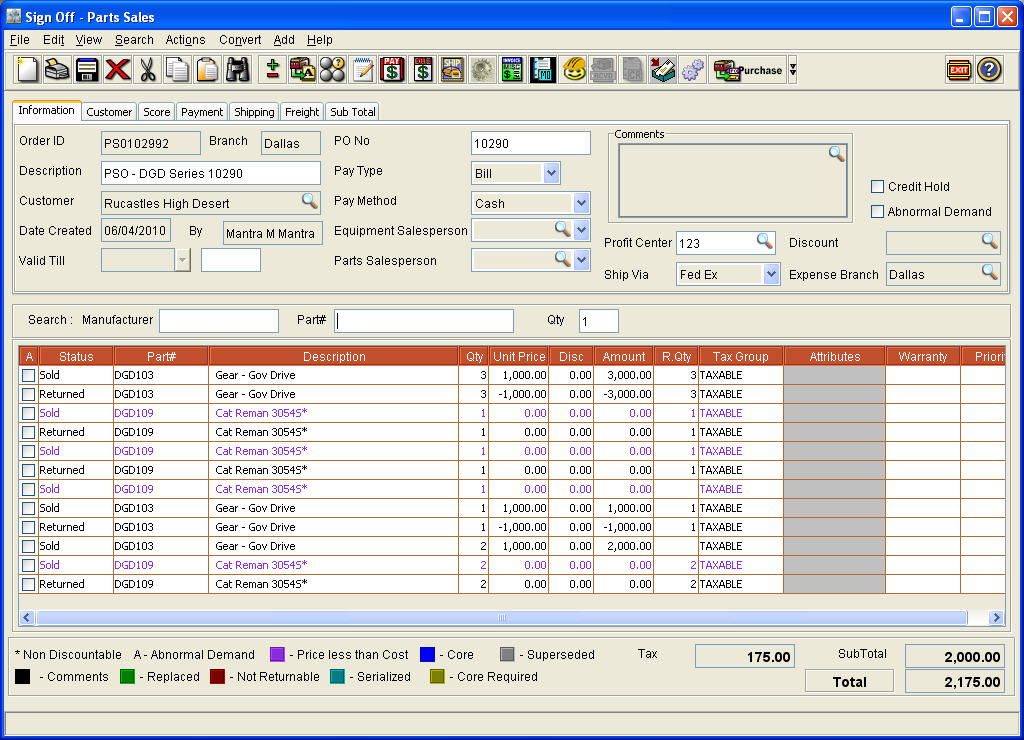Click the red X Delete icon
This screenshot has width=1024, height=740.
[118, 69]
